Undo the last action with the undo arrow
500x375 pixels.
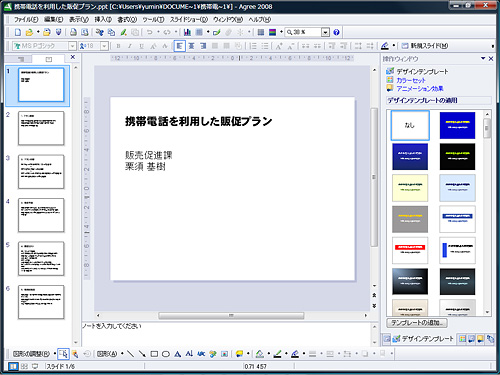pyautogui.click(x=150, y=32)
